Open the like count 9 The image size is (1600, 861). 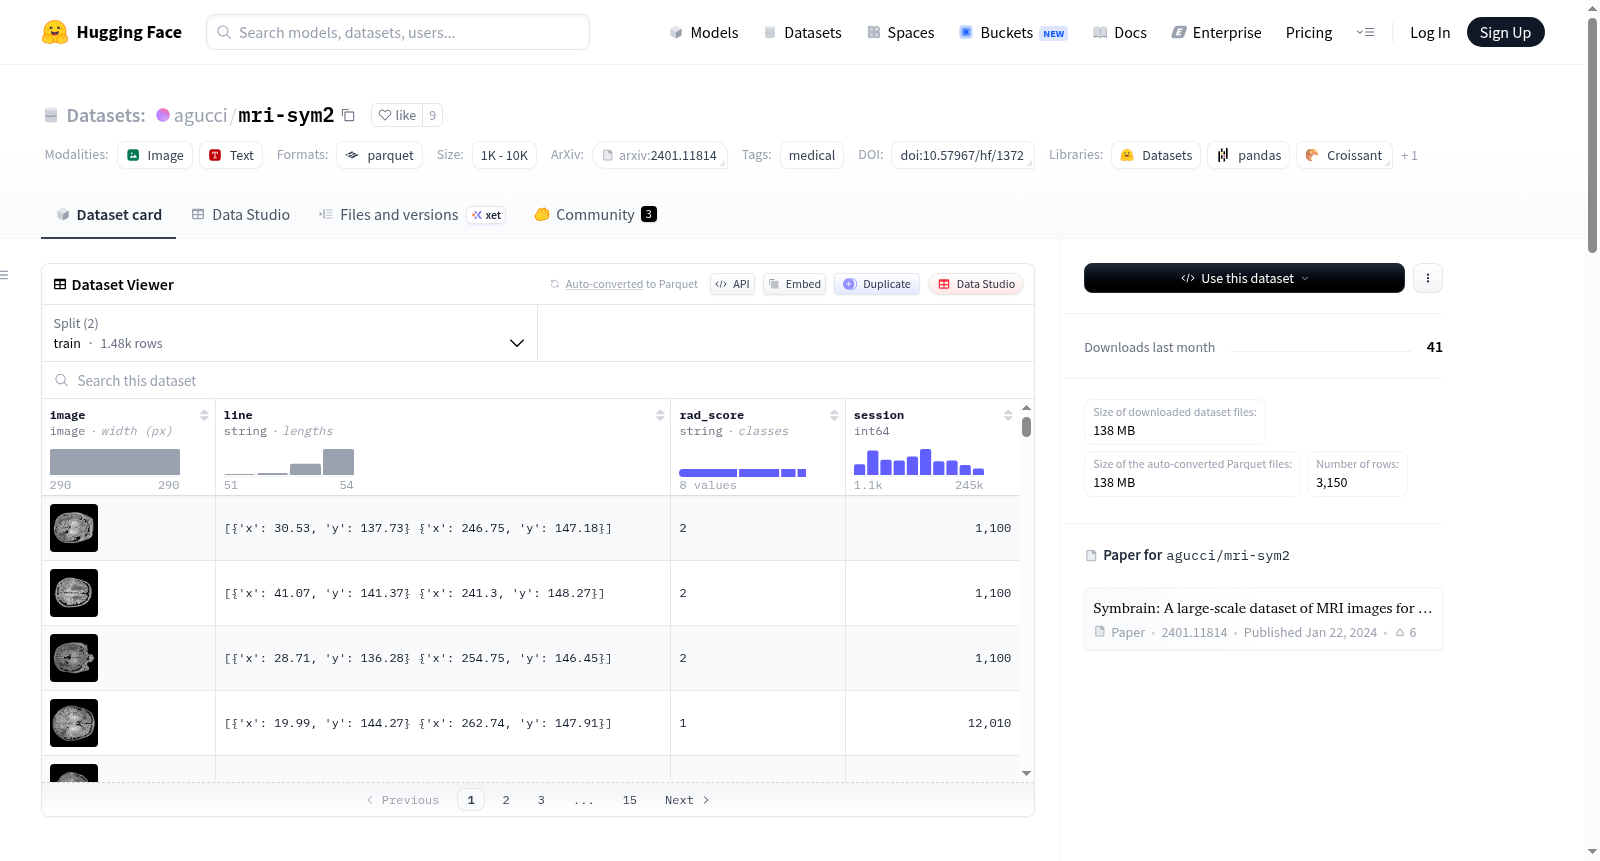click(x=432, y=115)
